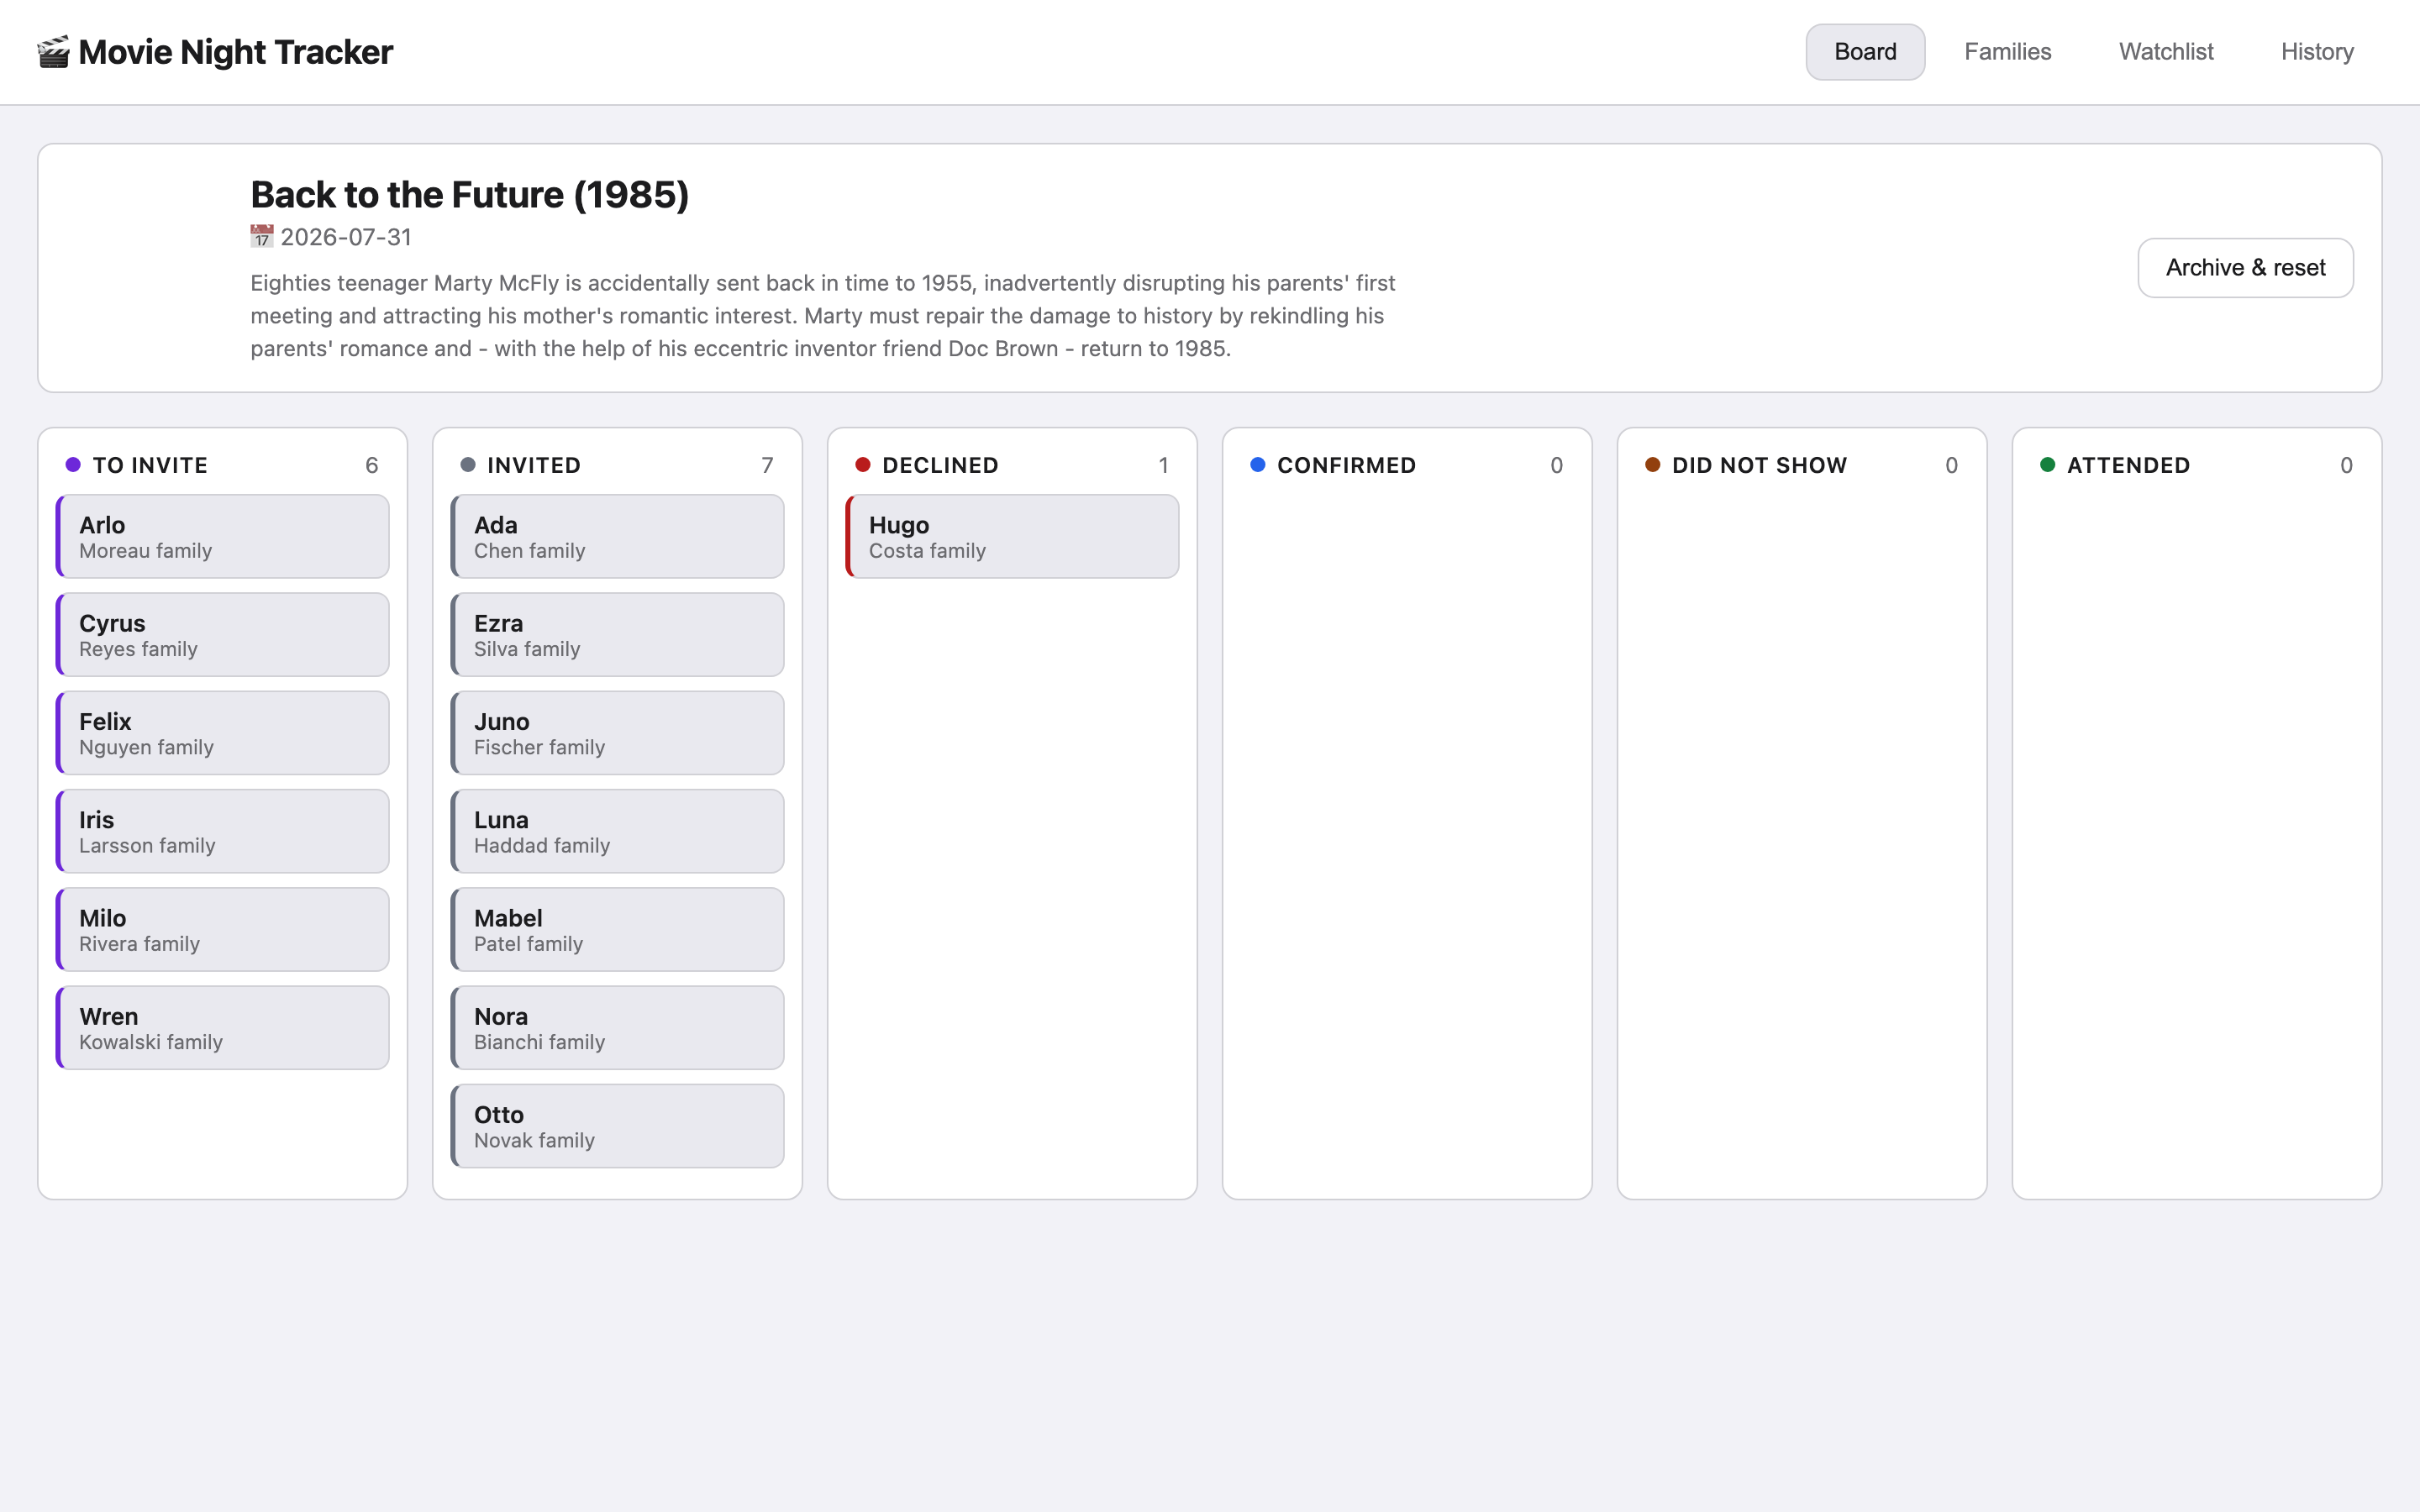This screenshot has width=2420, height=1512.
Task: Go to the History tab
Action: [2317, 52]
